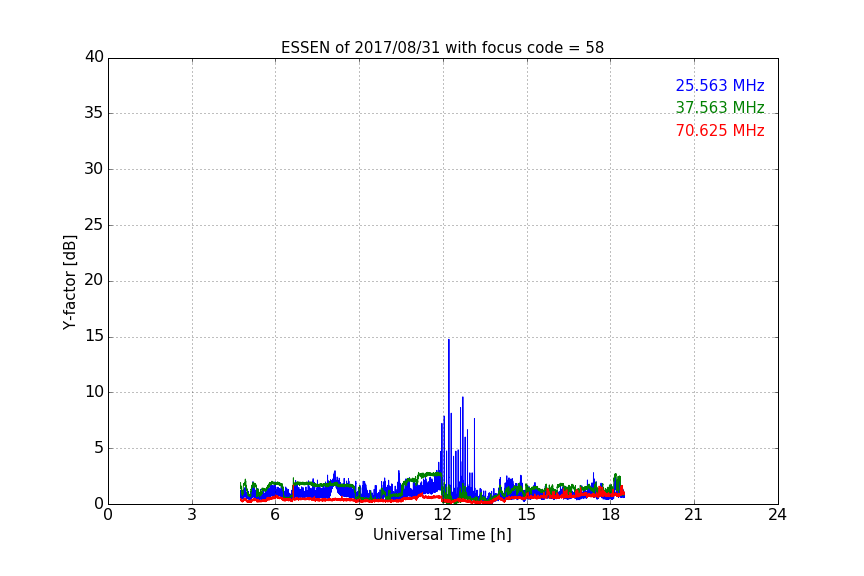Click the tallest blue spike peak near 15 dB
The height and width of the screenshot is (576, 864).
pyautogui.click(x=449, y=340)
